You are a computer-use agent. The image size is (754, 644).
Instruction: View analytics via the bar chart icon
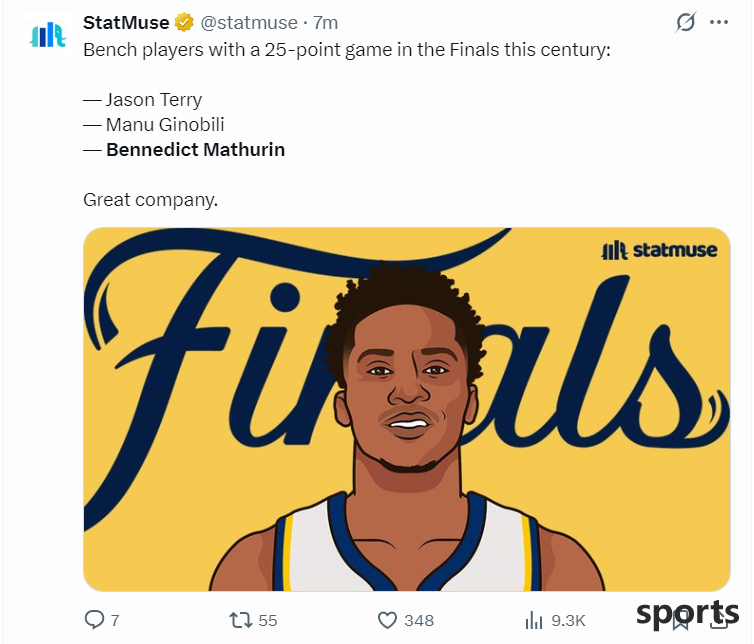pyautogui.click(x=534, y=620)
